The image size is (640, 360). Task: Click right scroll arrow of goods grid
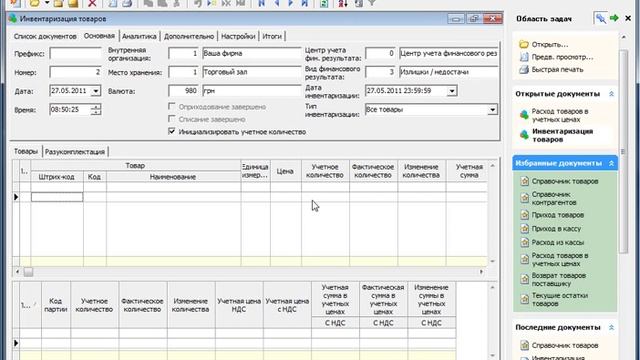point(481,272)
